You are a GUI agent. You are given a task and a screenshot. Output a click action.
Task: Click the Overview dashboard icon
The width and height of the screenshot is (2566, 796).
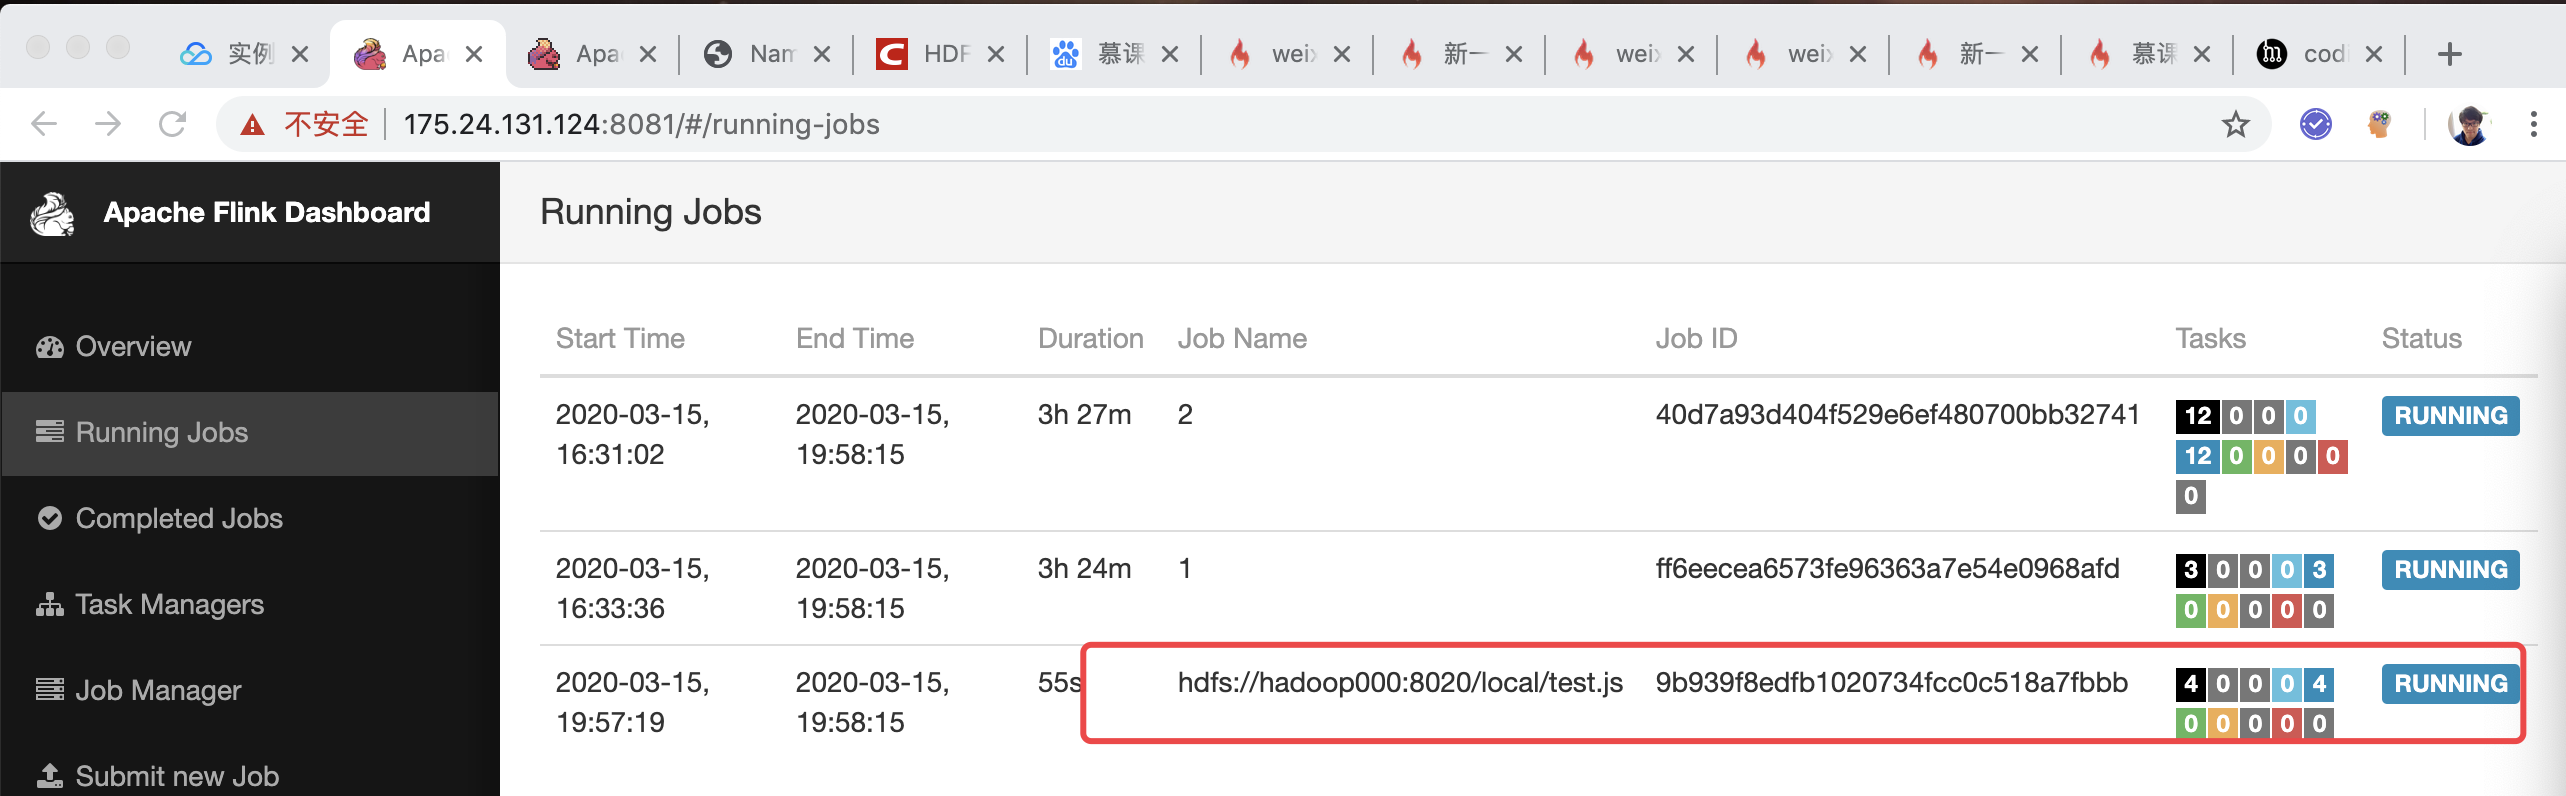click(x=50, y=347)
